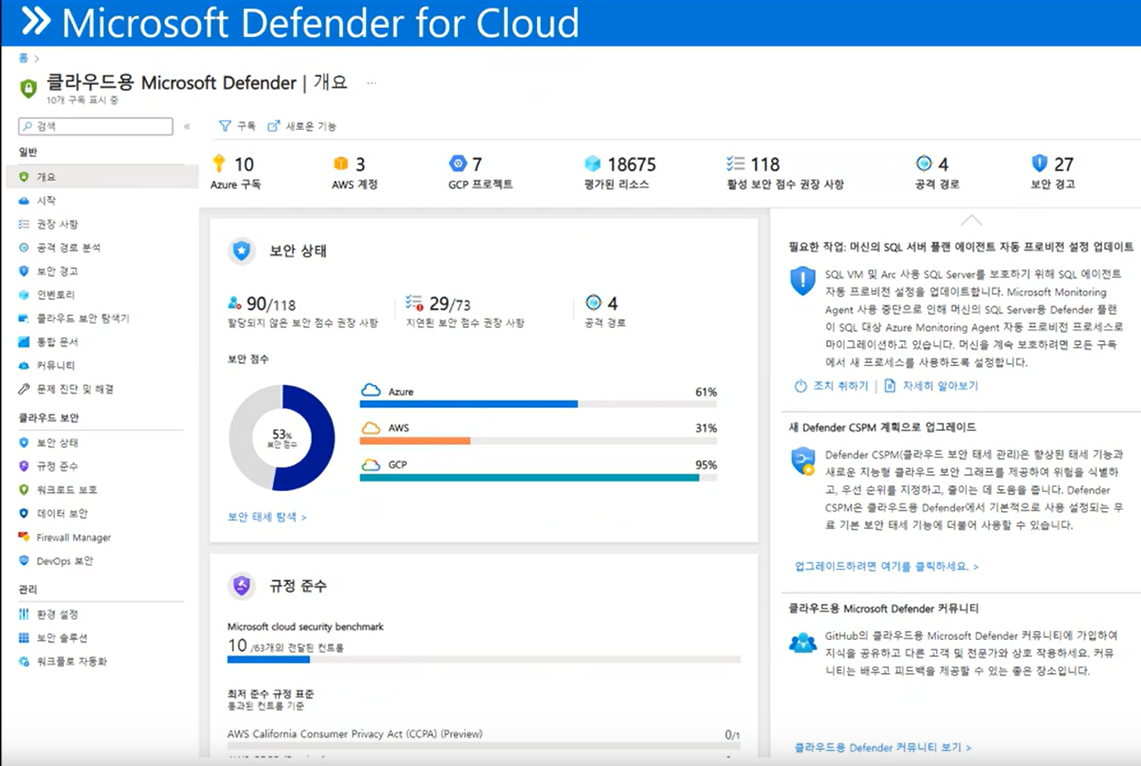This screenshot has width=1141, height=766.
Task: Click the 데이터 보안 icon in sidebar
Action: click(x=24, y=514)
